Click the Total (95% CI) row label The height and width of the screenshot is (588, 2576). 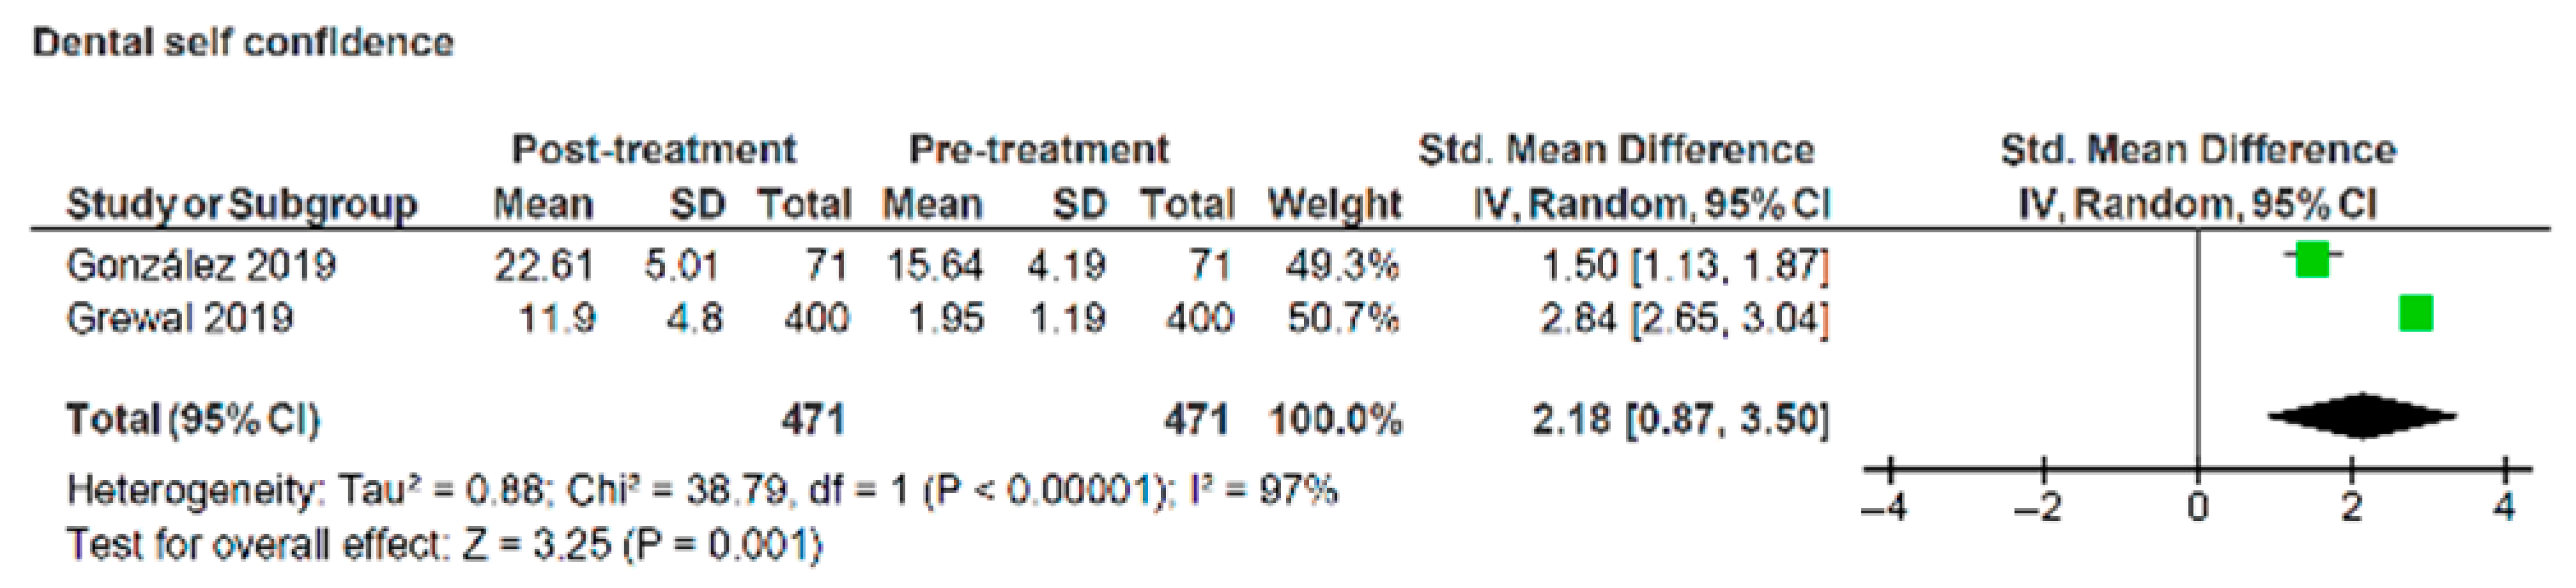point(193,419)
